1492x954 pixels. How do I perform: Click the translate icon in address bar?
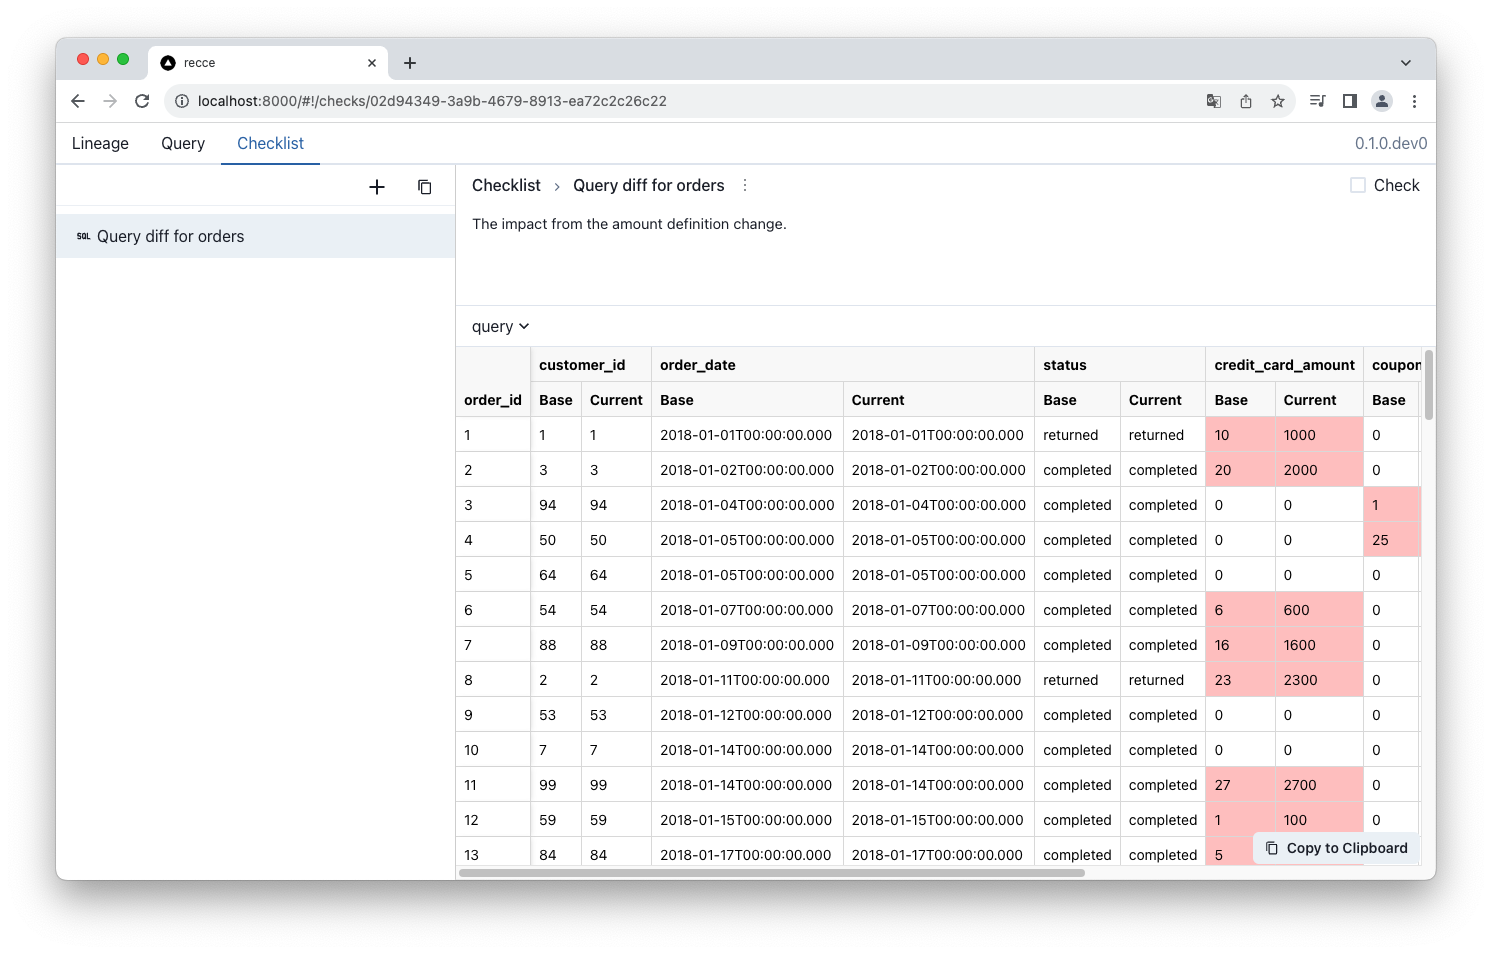[x=1214, y=101]
